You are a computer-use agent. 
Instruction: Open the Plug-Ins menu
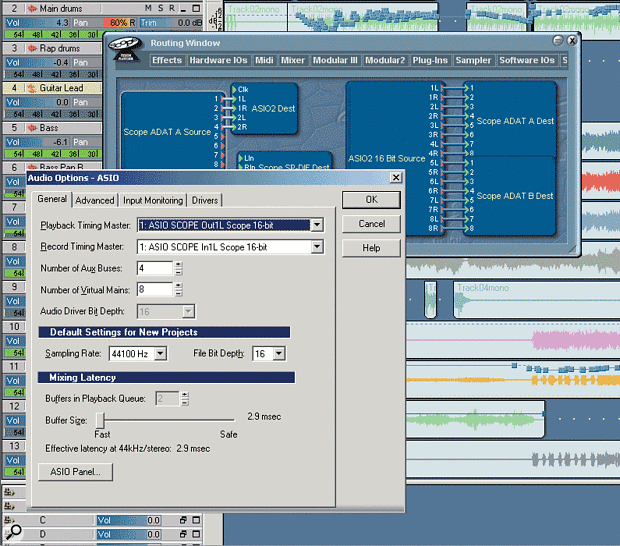(x=430, y=60)
